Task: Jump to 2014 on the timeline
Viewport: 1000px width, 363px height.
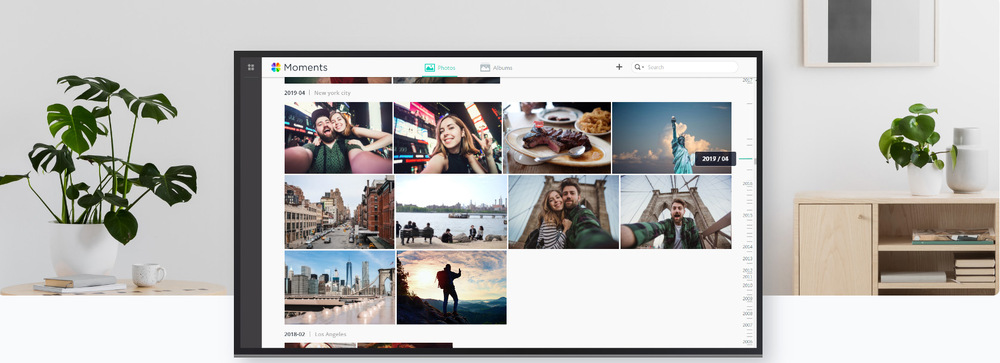Action: [x=747, y=247]
